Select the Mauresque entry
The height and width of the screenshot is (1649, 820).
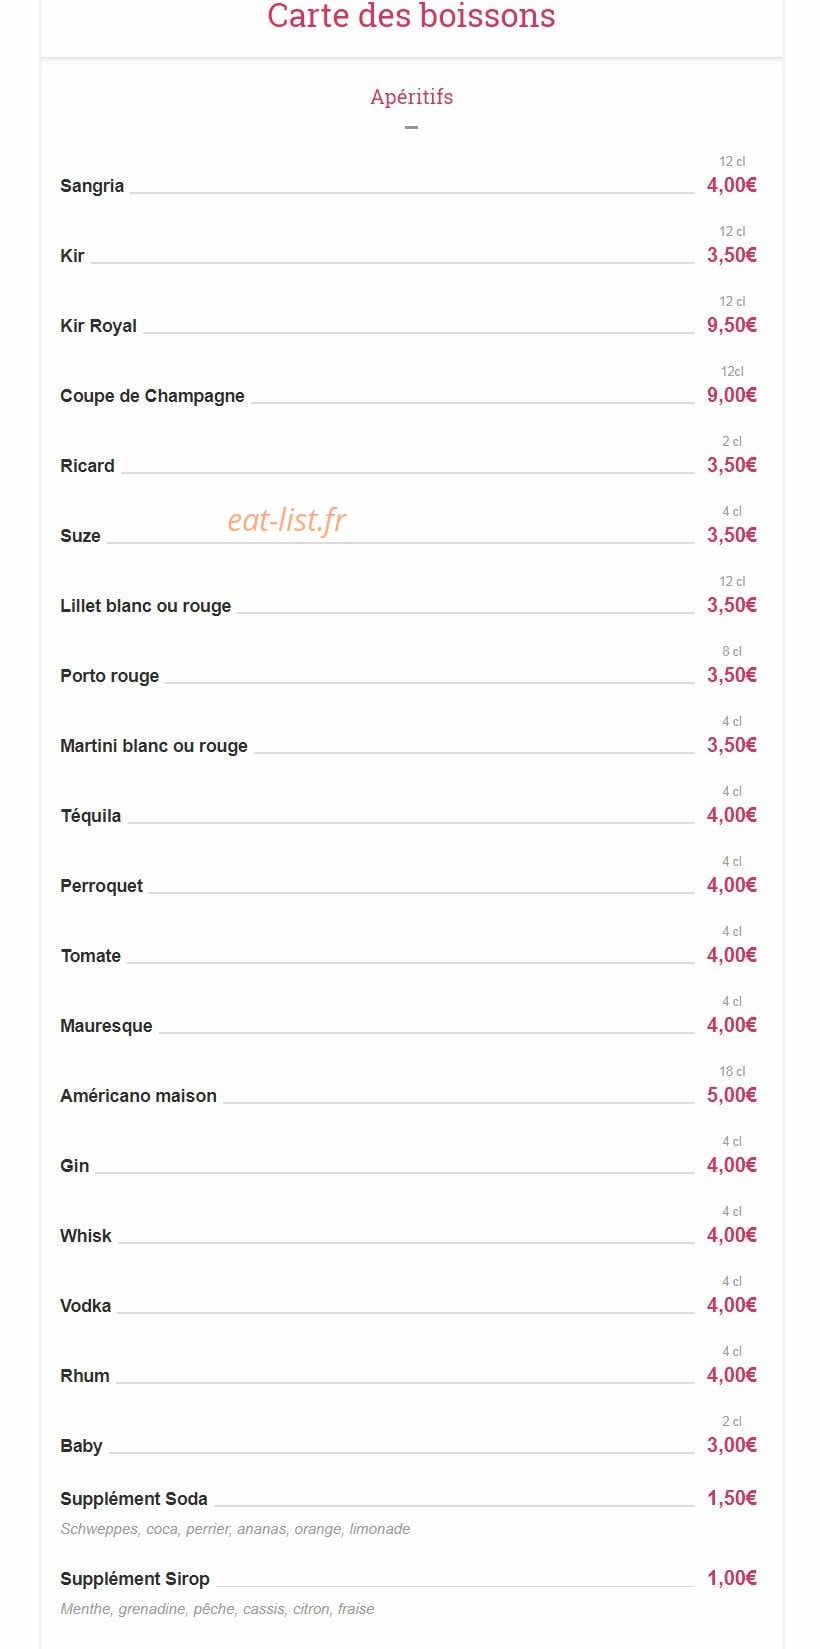click(x=106, y=1026)
